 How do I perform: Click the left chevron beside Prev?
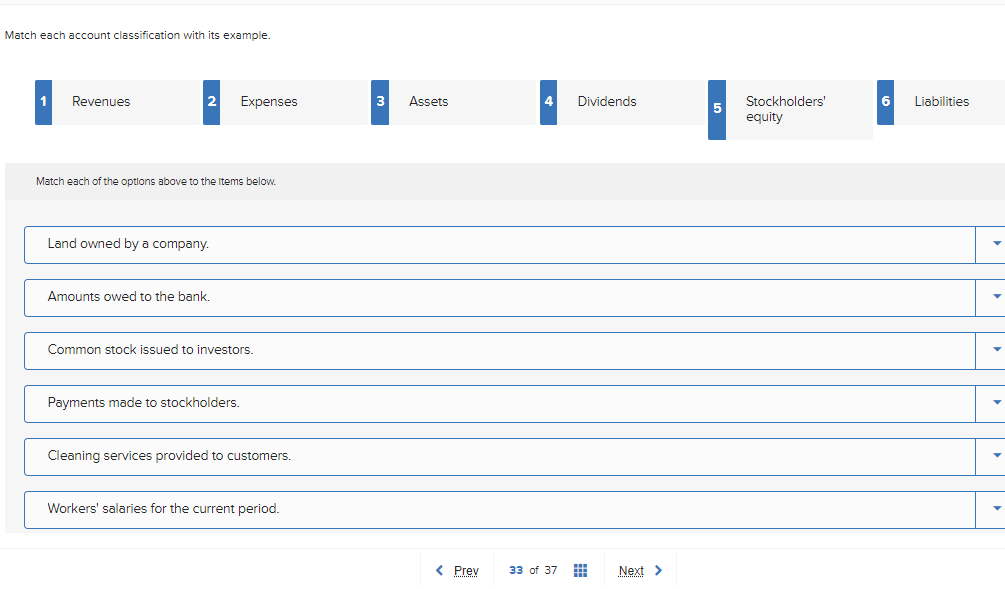coord(441,569)
